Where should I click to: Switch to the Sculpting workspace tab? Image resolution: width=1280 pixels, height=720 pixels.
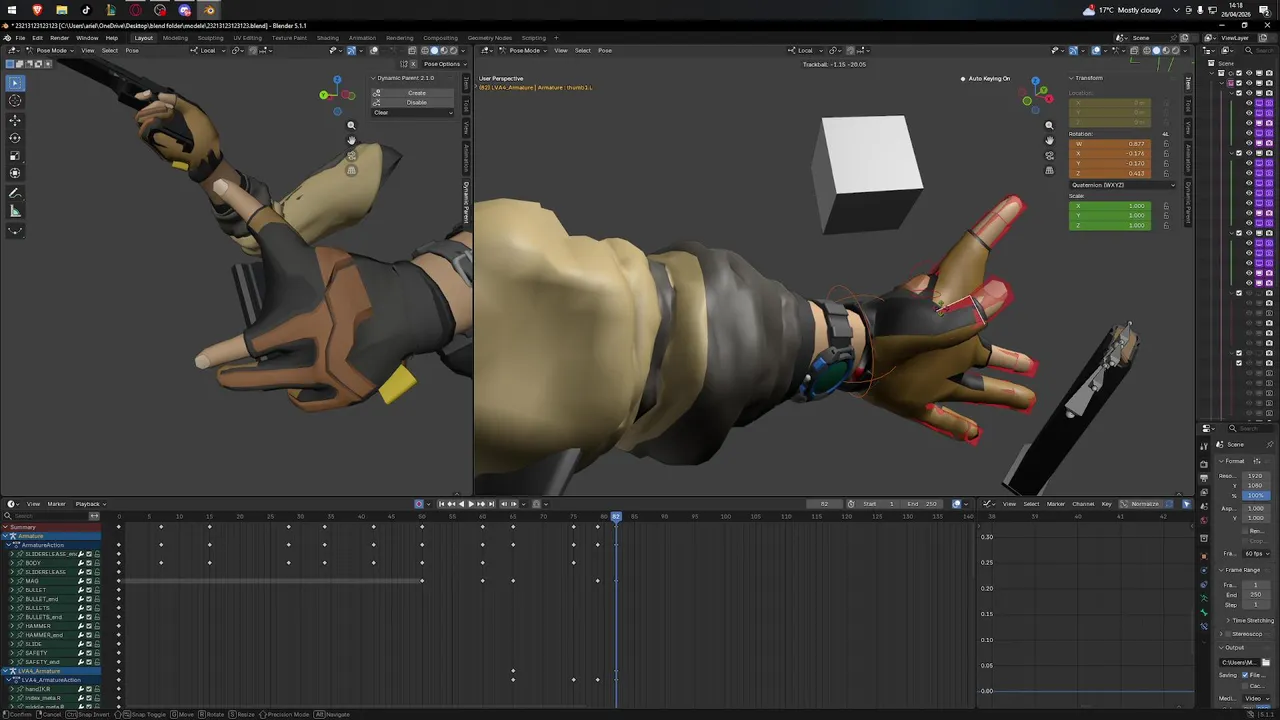(x=210, y=38)
